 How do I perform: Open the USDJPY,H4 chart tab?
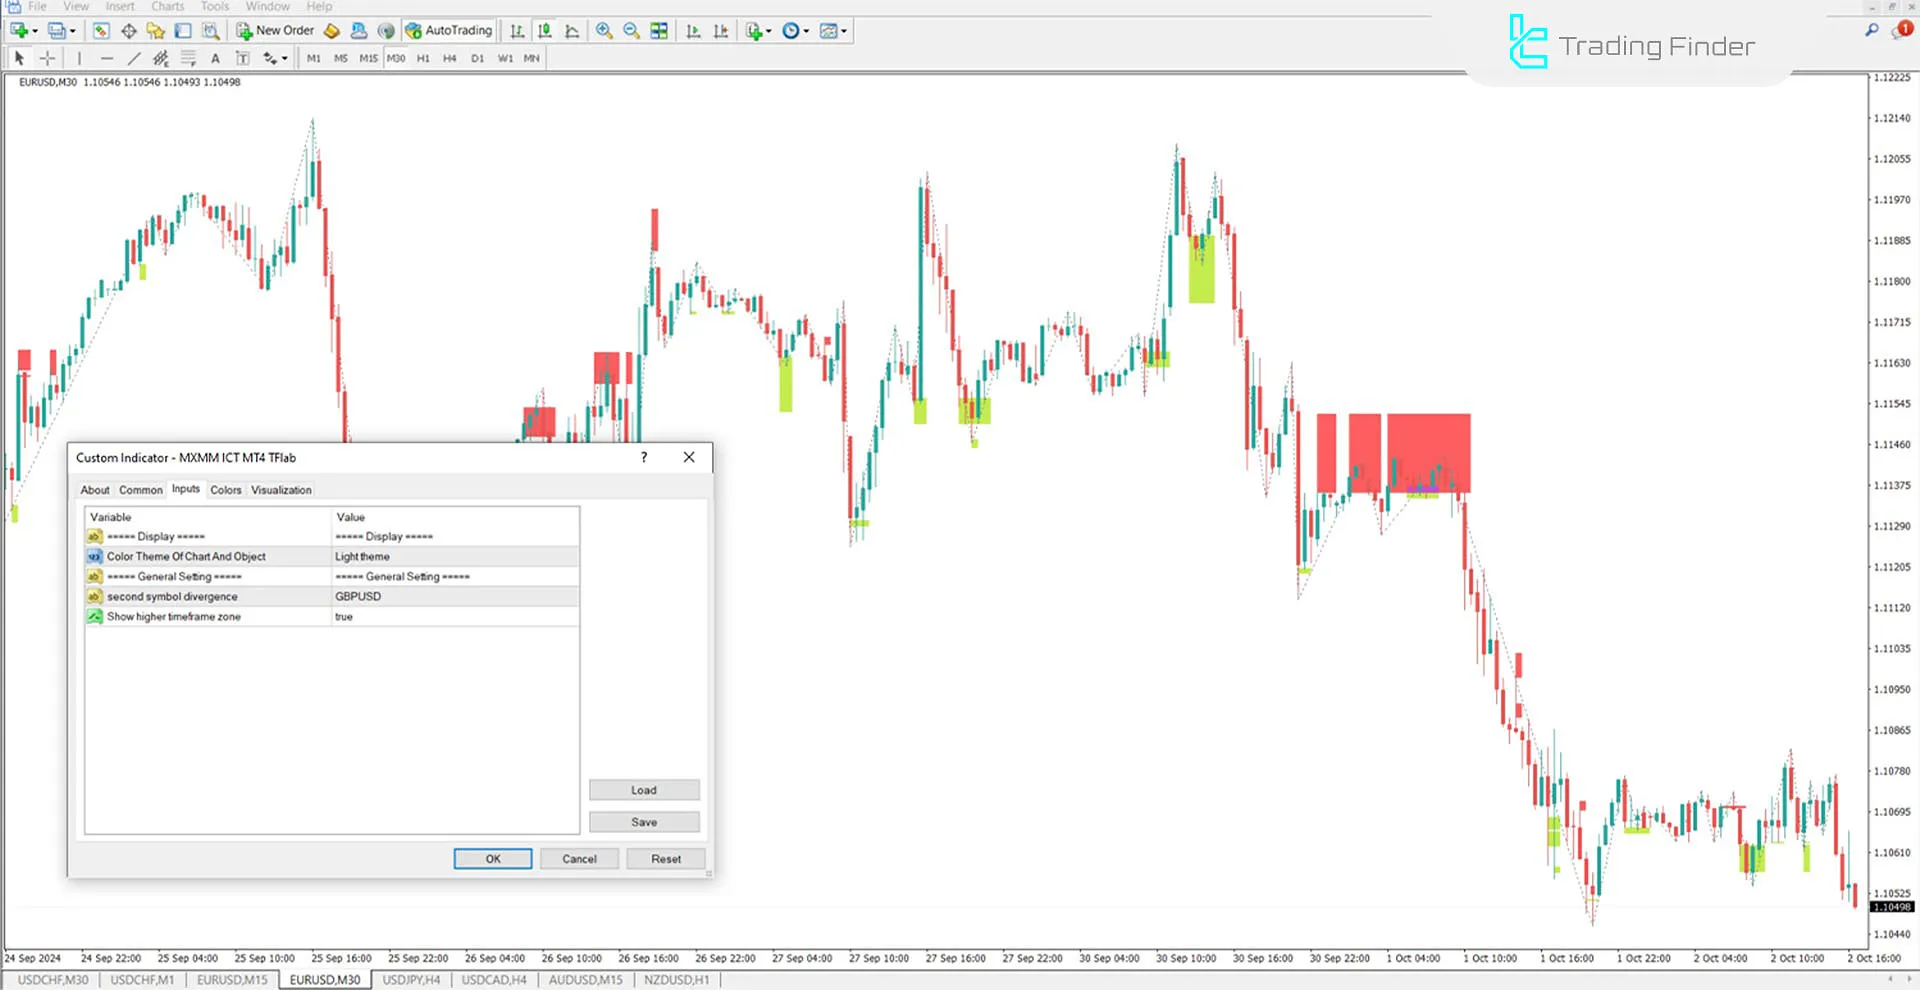coord(411,980)
